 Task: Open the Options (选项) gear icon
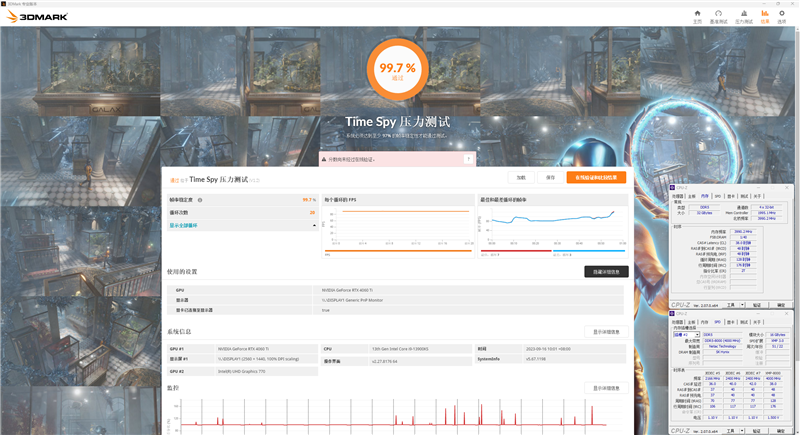tap(782, 16)
